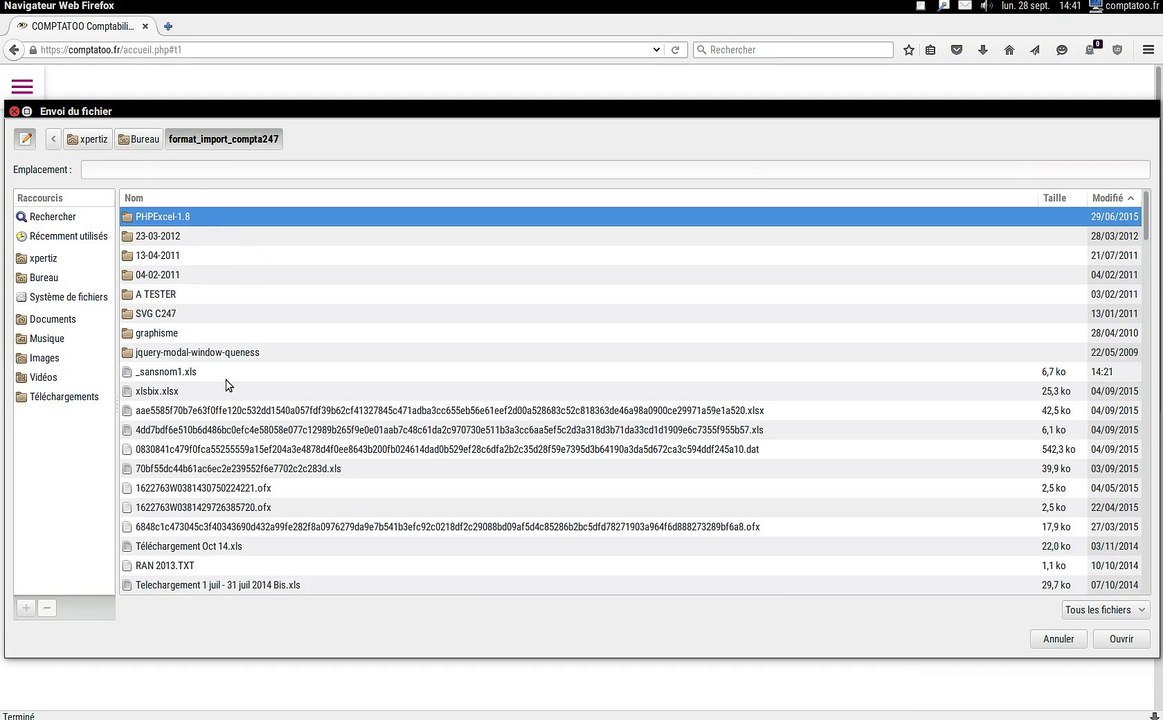Select the 70bf55dc44b61ac6ec2e239552f6e7702c2c283d.xls file
The height and width of the screenshot is (720, 1163).
pos(630,469)
